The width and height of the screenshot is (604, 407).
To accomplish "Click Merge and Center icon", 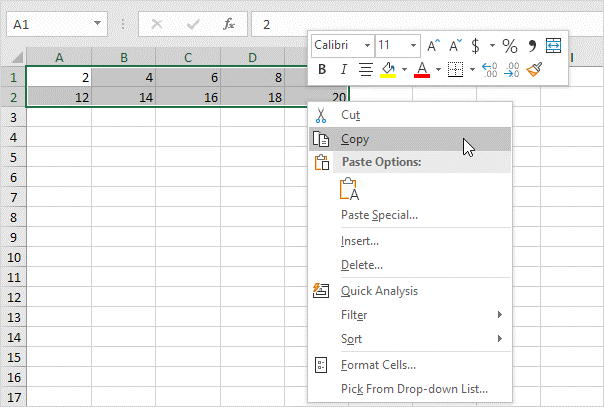I will point(554,45).
